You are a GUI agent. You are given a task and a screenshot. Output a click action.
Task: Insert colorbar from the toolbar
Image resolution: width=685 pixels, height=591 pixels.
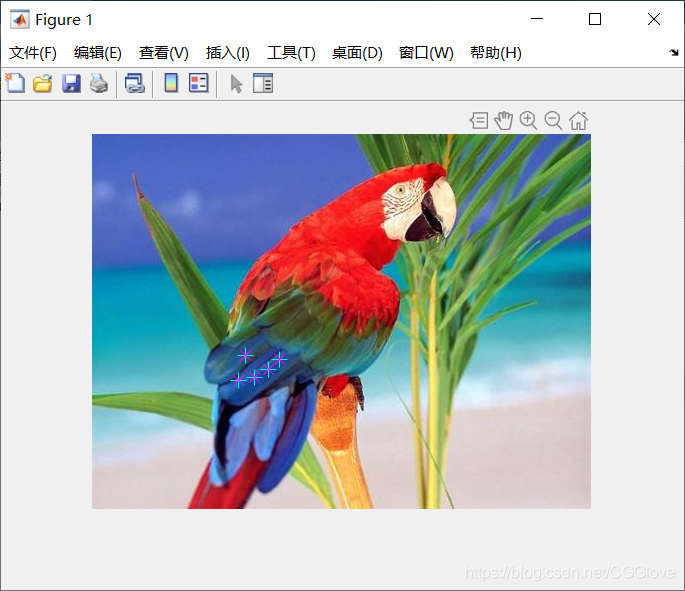point(171,83)
